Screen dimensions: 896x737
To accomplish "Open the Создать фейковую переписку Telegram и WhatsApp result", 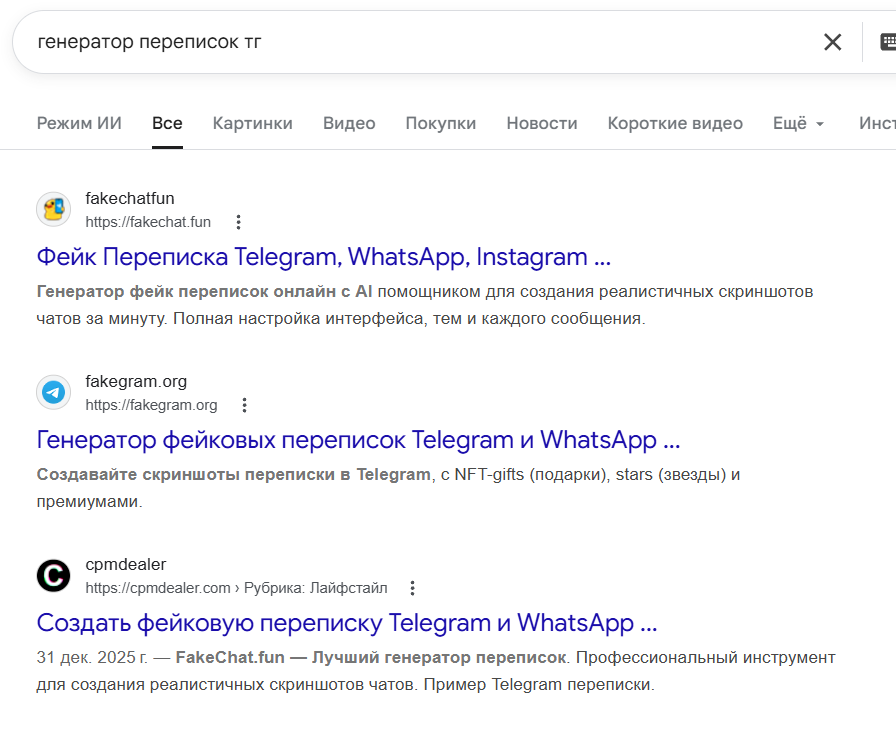I will [347, 623].
